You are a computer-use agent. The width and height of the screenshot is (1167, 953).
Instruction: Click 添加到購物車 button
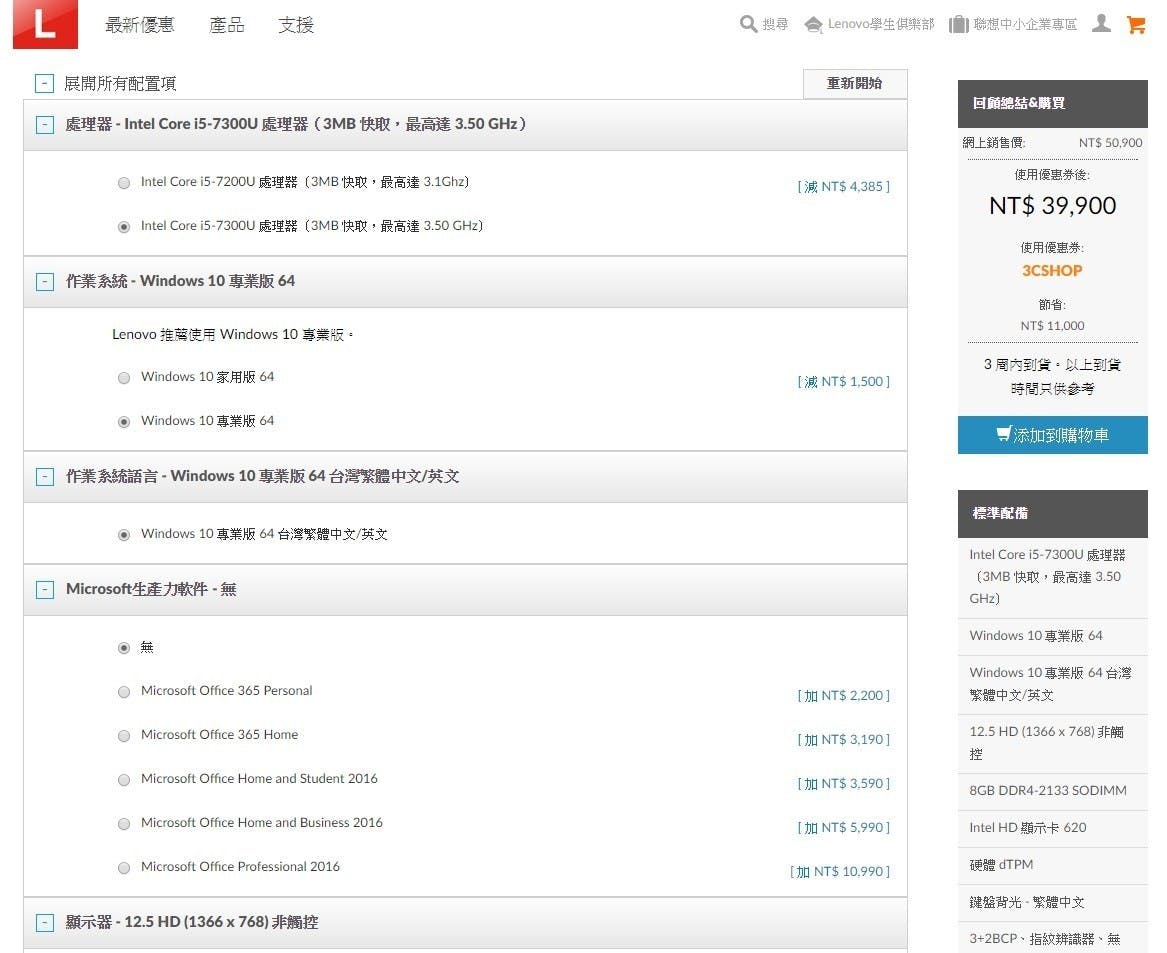click(1052, 435)
